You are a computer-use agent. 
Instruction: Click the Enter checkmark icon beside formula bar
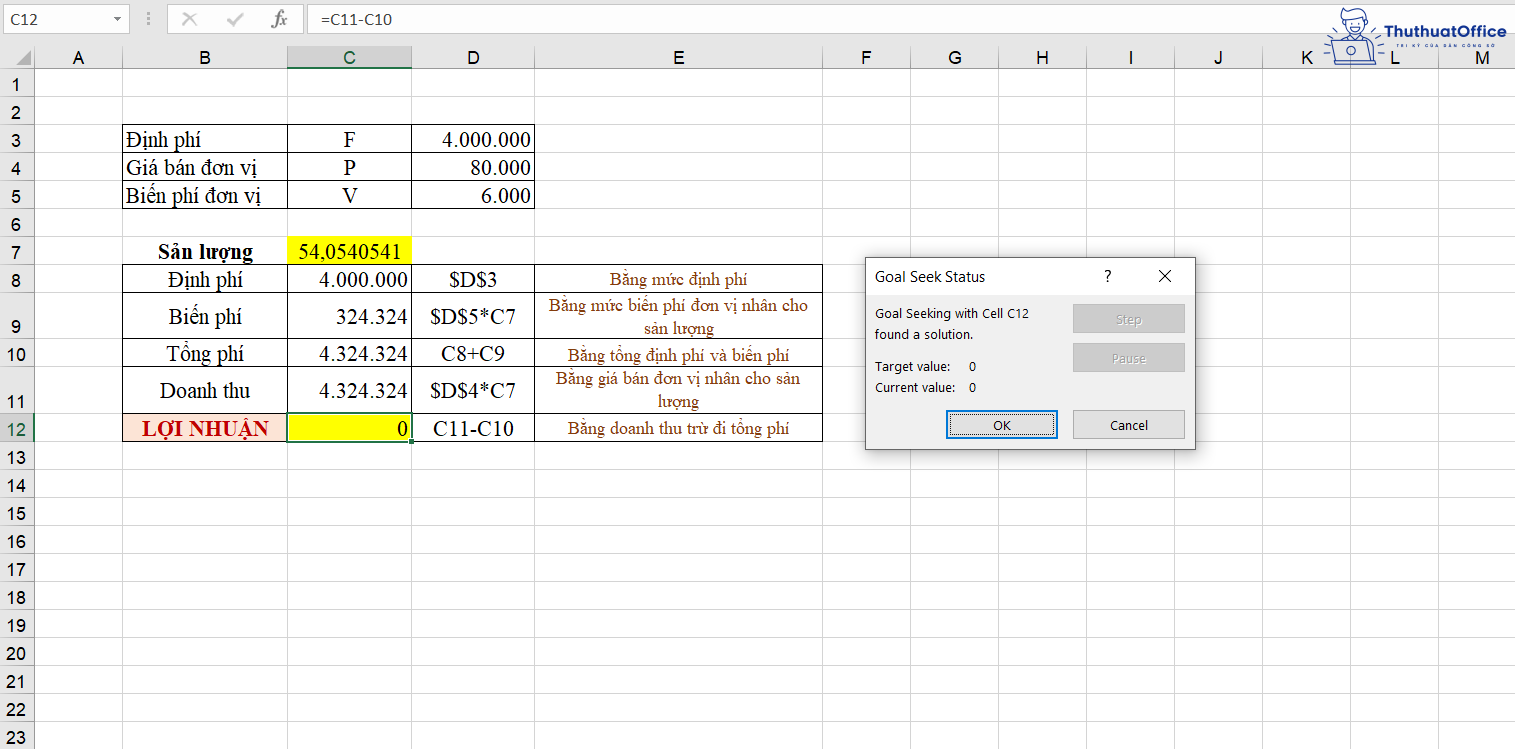point(234,19)
